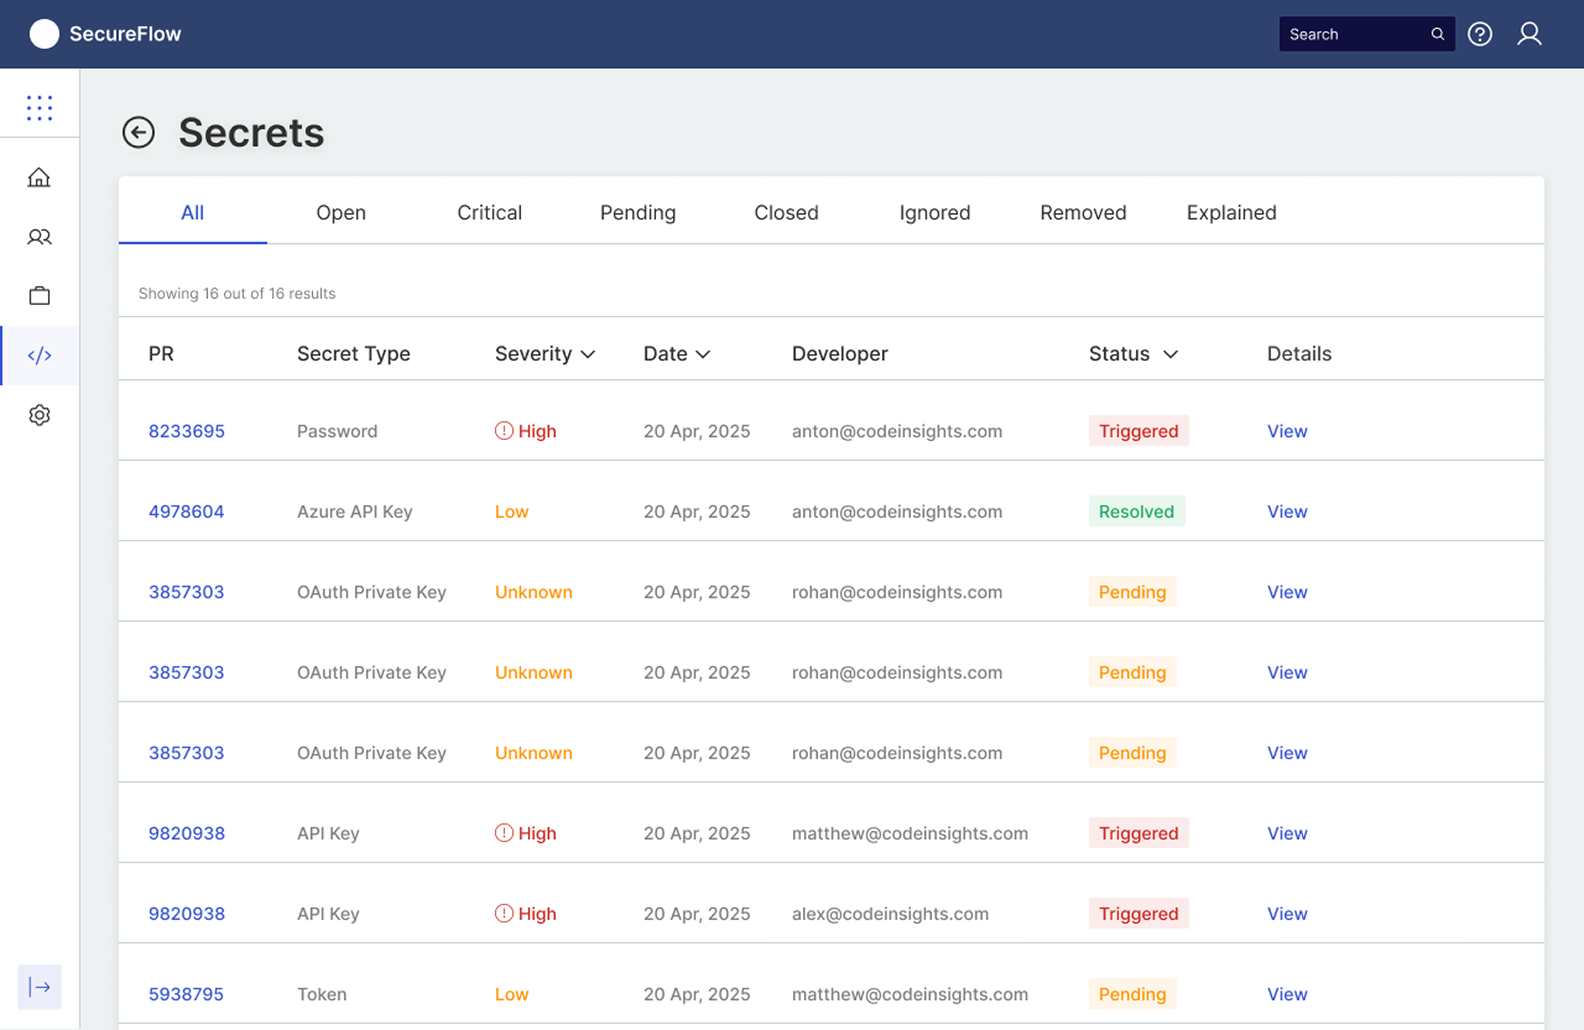Go to Home in sidebar
The image size is (1584, 1030).
click(39, 177)
